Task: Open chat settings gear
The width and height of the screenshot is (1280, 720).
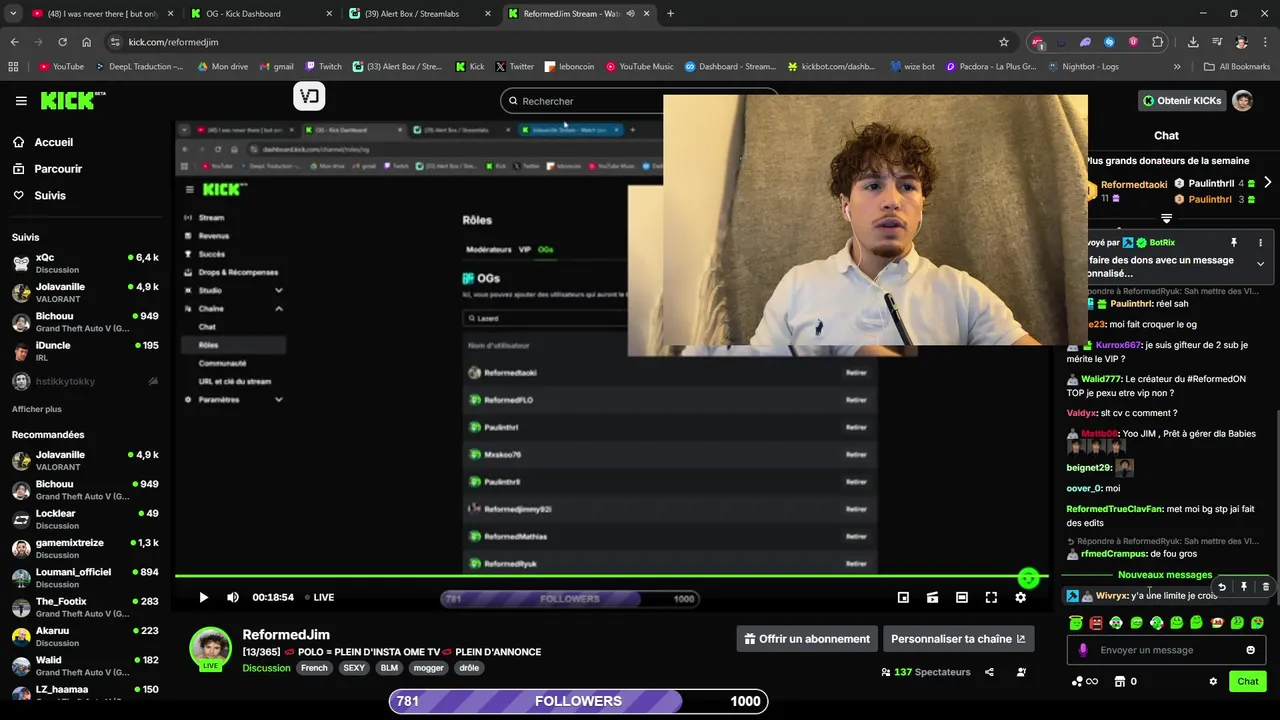Action: click(1213, 682)
